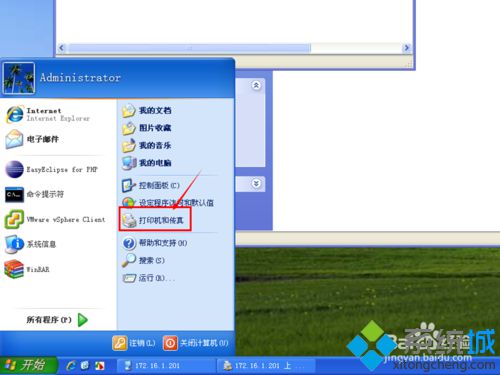Image resolution: width=500 pixels, height=375 pixels.
Task: Click the 注销 log off button
Action: (134, 343)
